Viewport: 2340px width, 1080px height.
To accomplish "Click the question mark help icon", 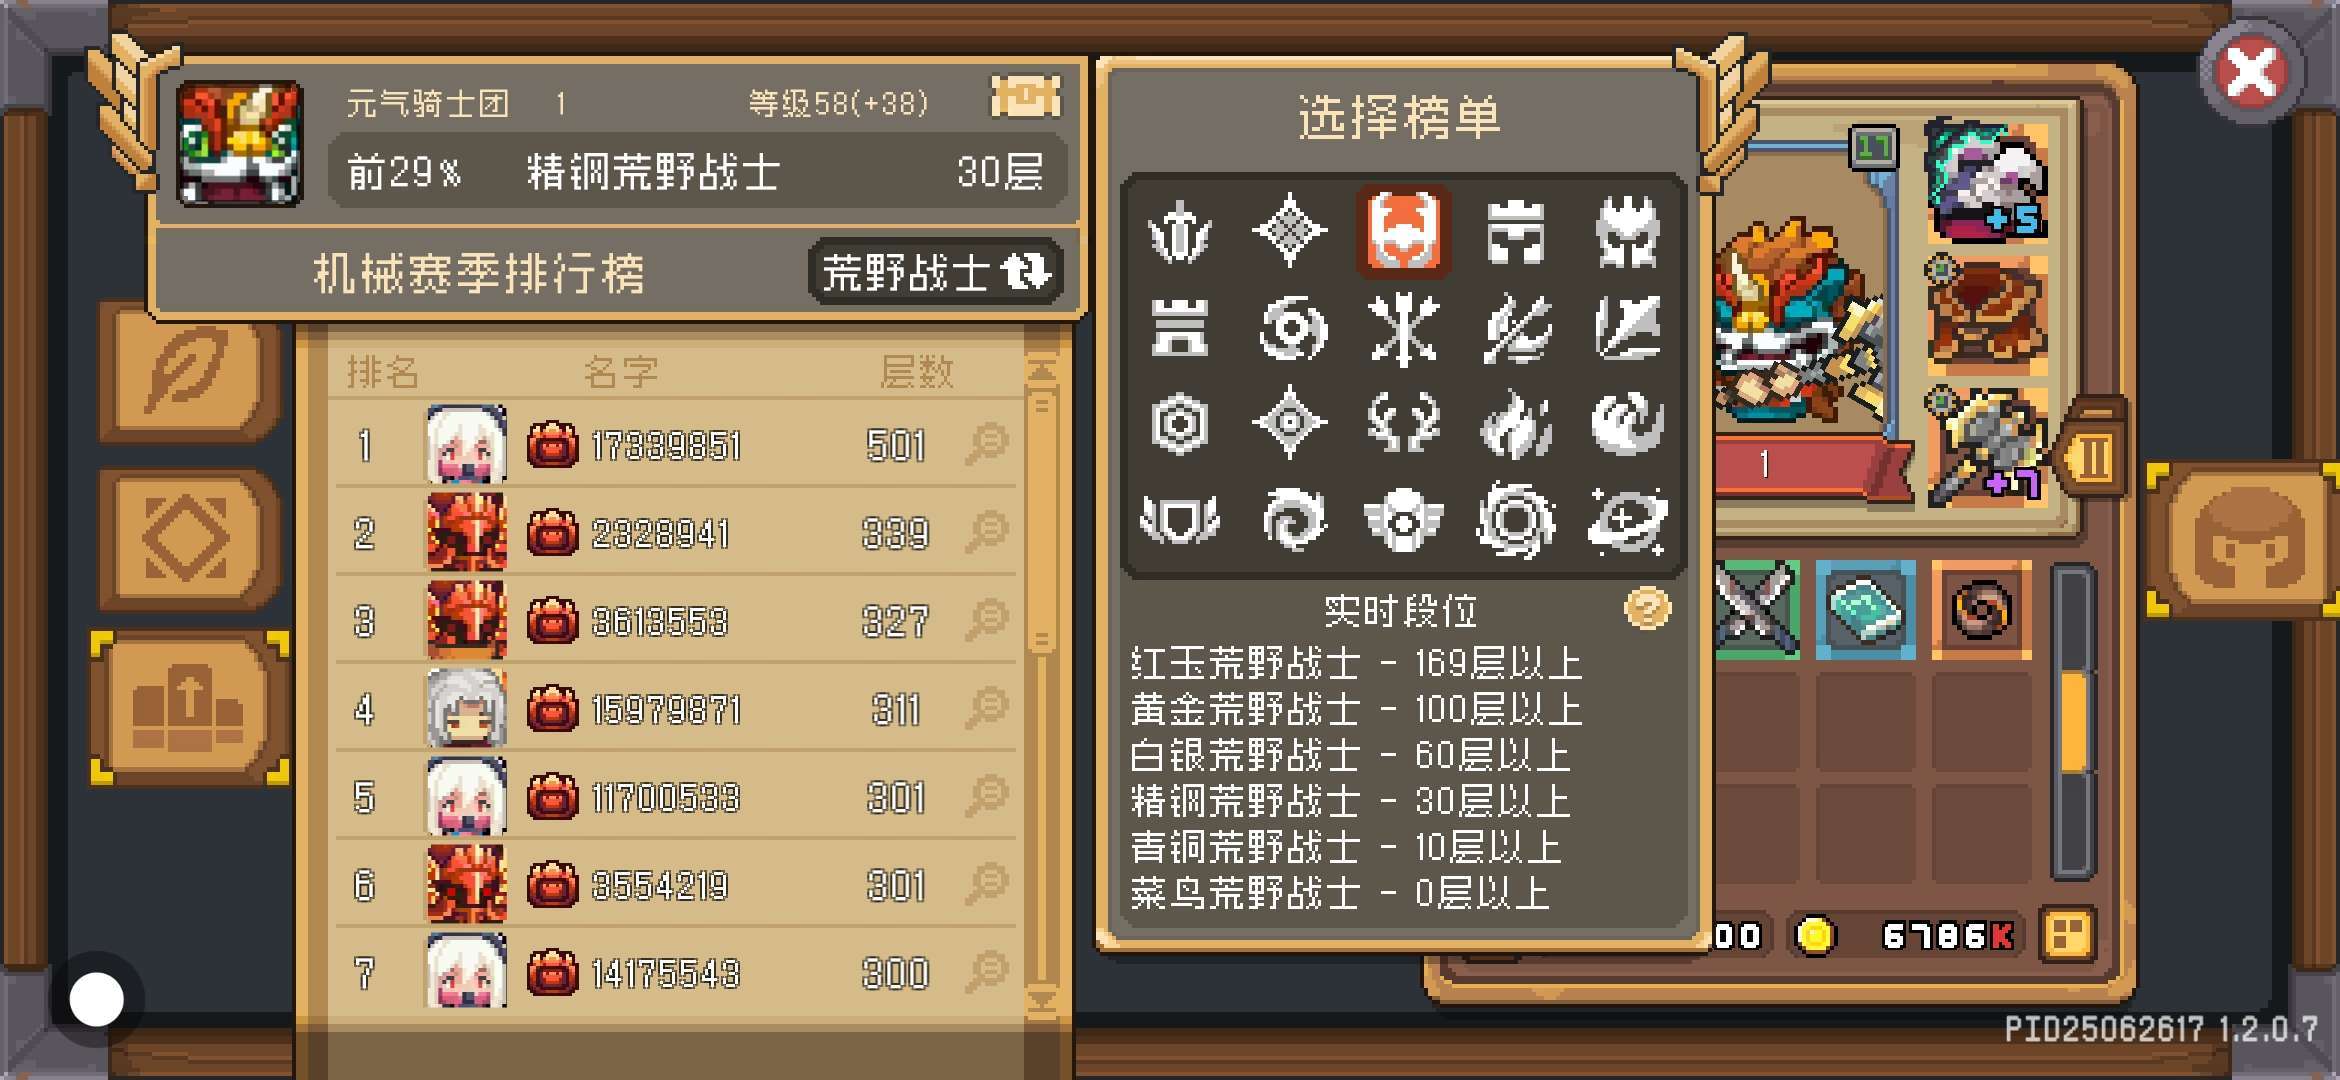I will point(1647,608).
